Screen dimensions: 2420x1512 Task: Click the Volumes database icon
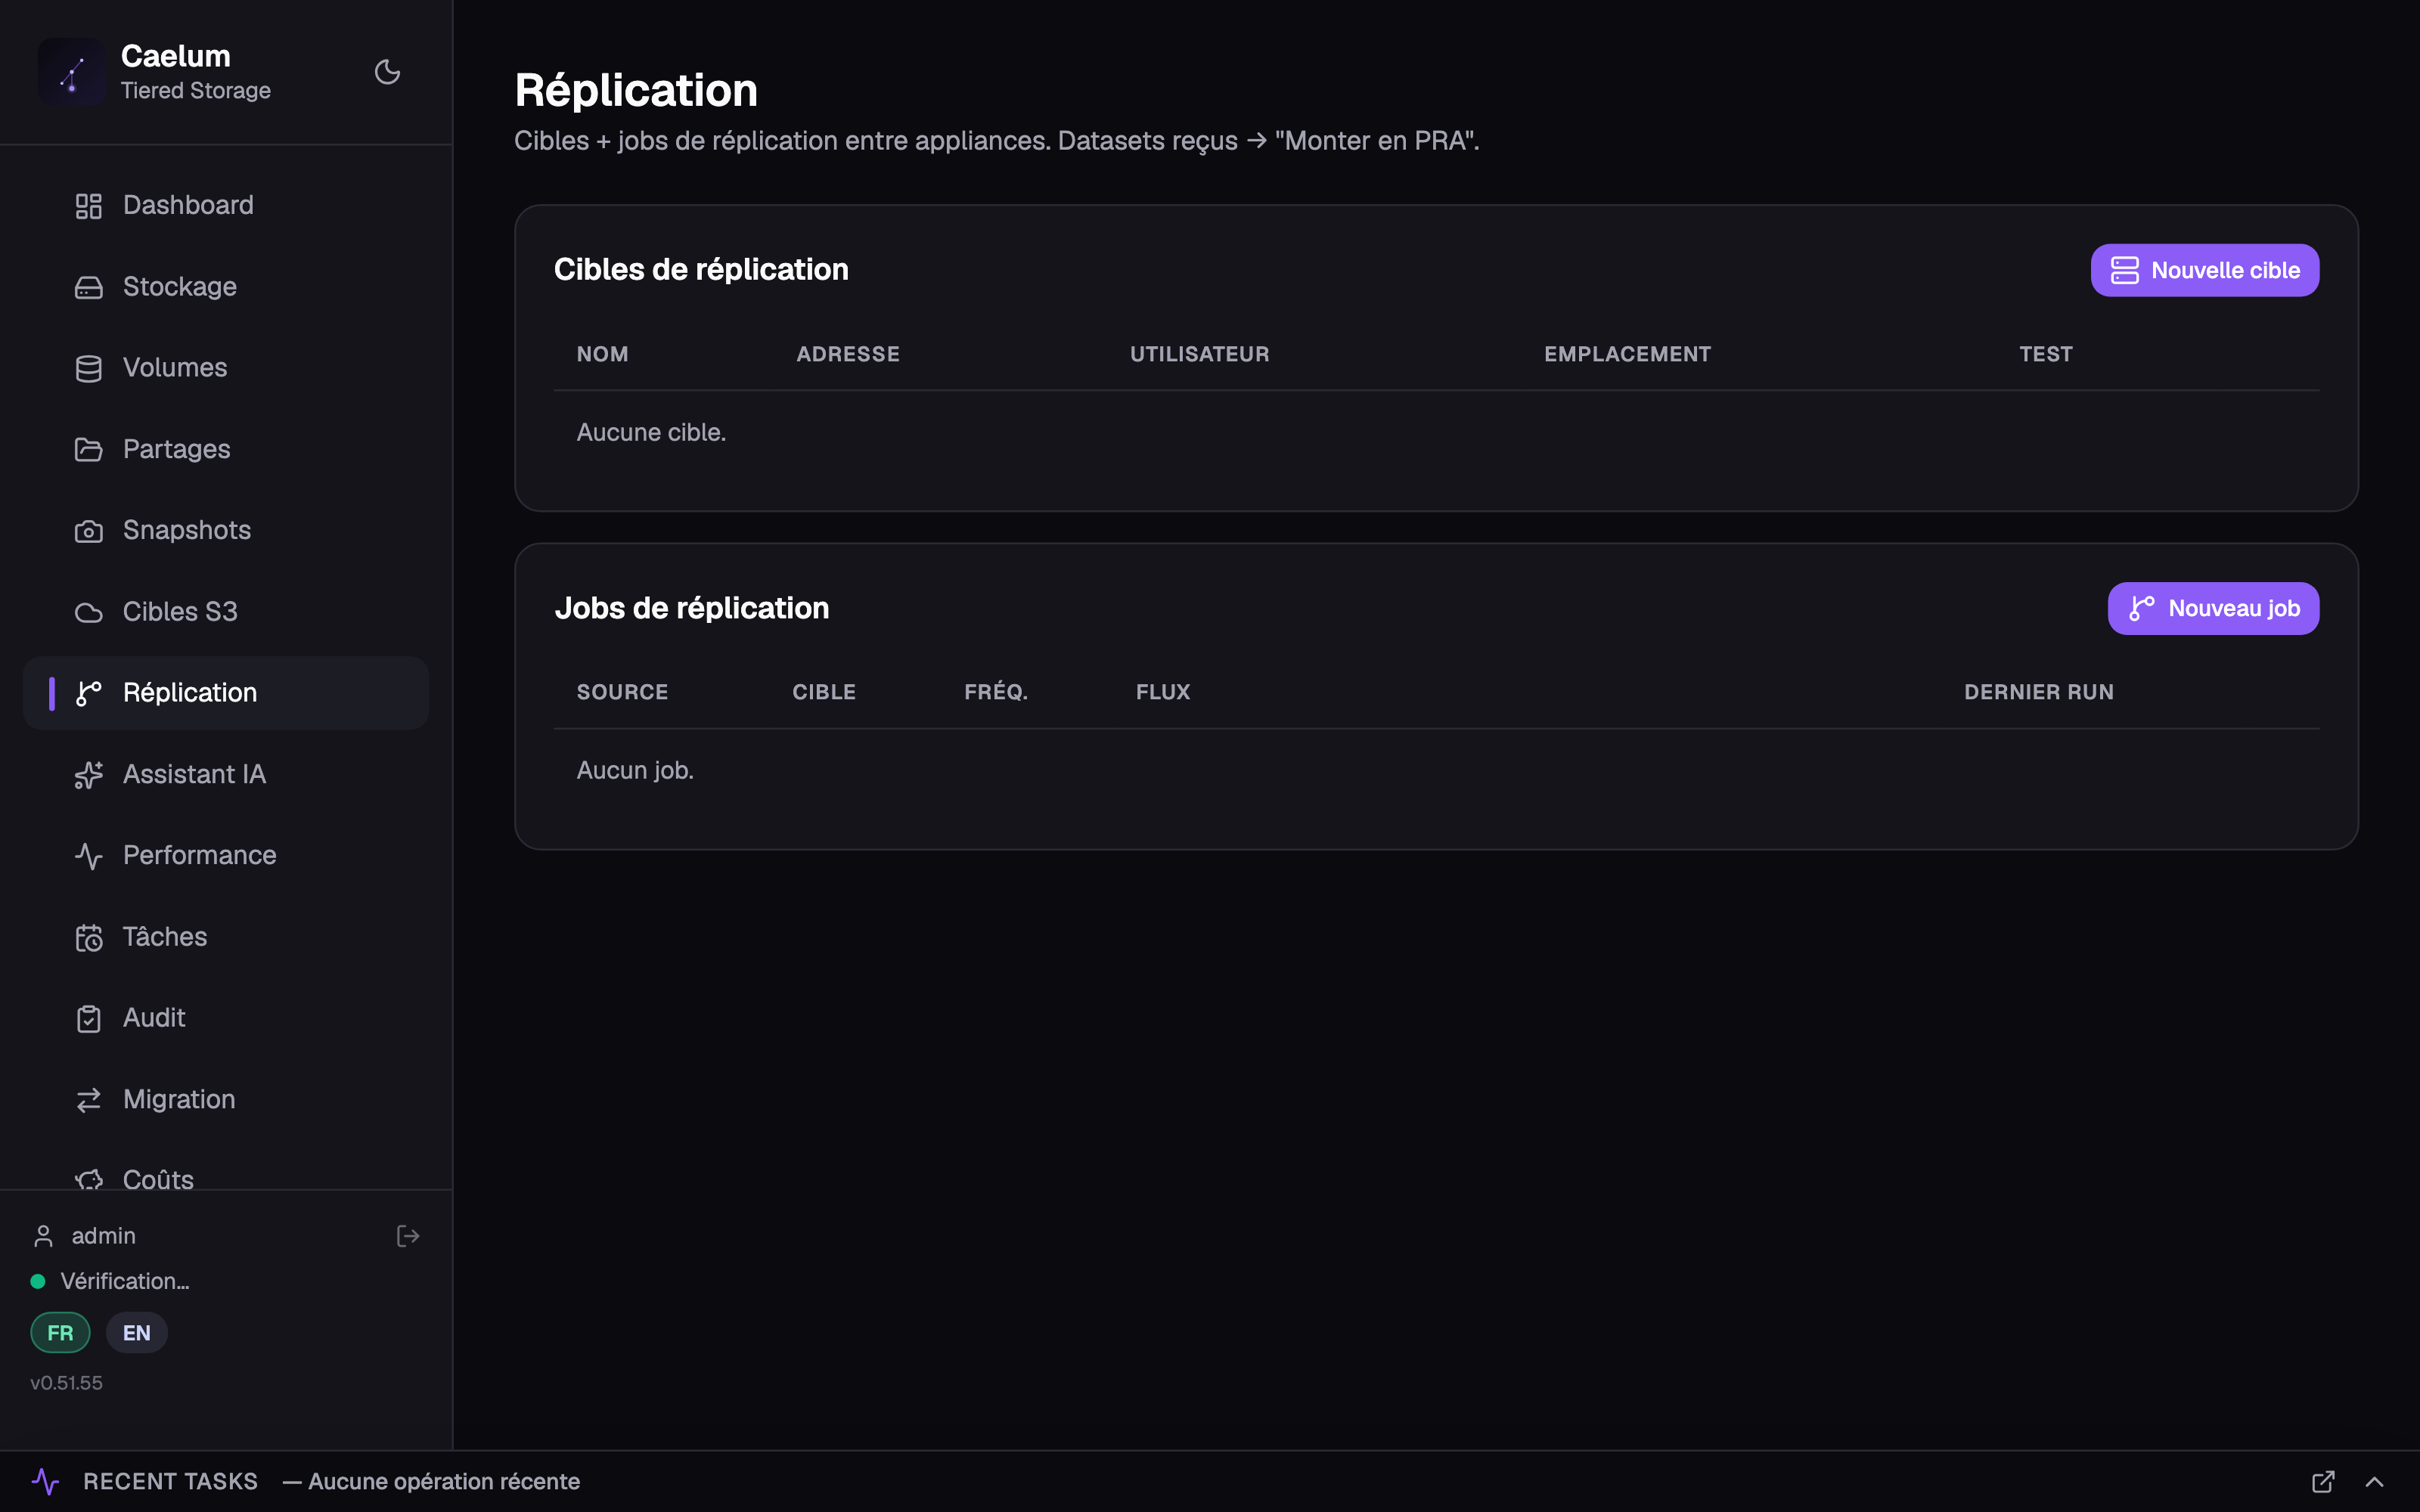[89, 368]
